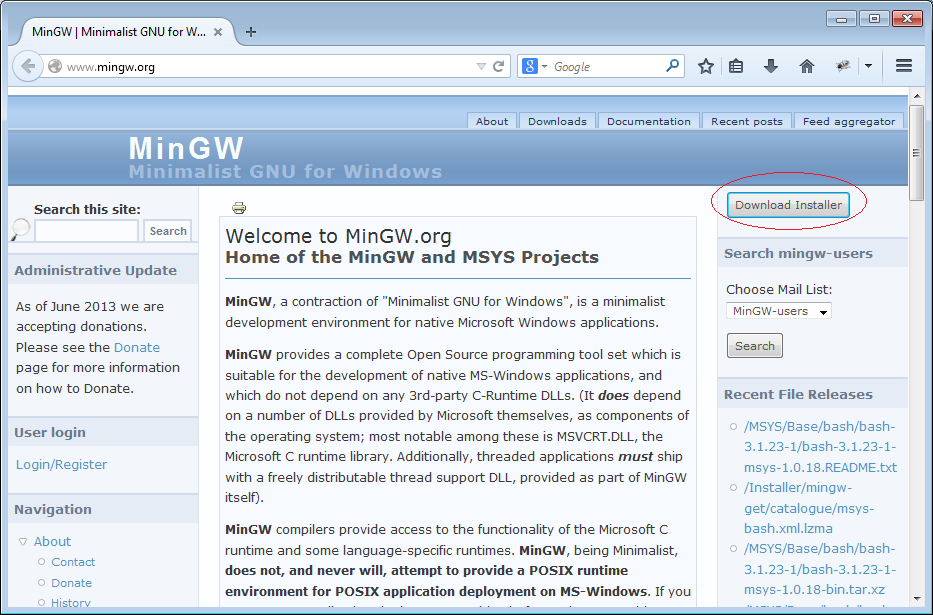933x615 pixels.
Task: Click the magnifying glass icon near site search
Action: pos(21,229)
